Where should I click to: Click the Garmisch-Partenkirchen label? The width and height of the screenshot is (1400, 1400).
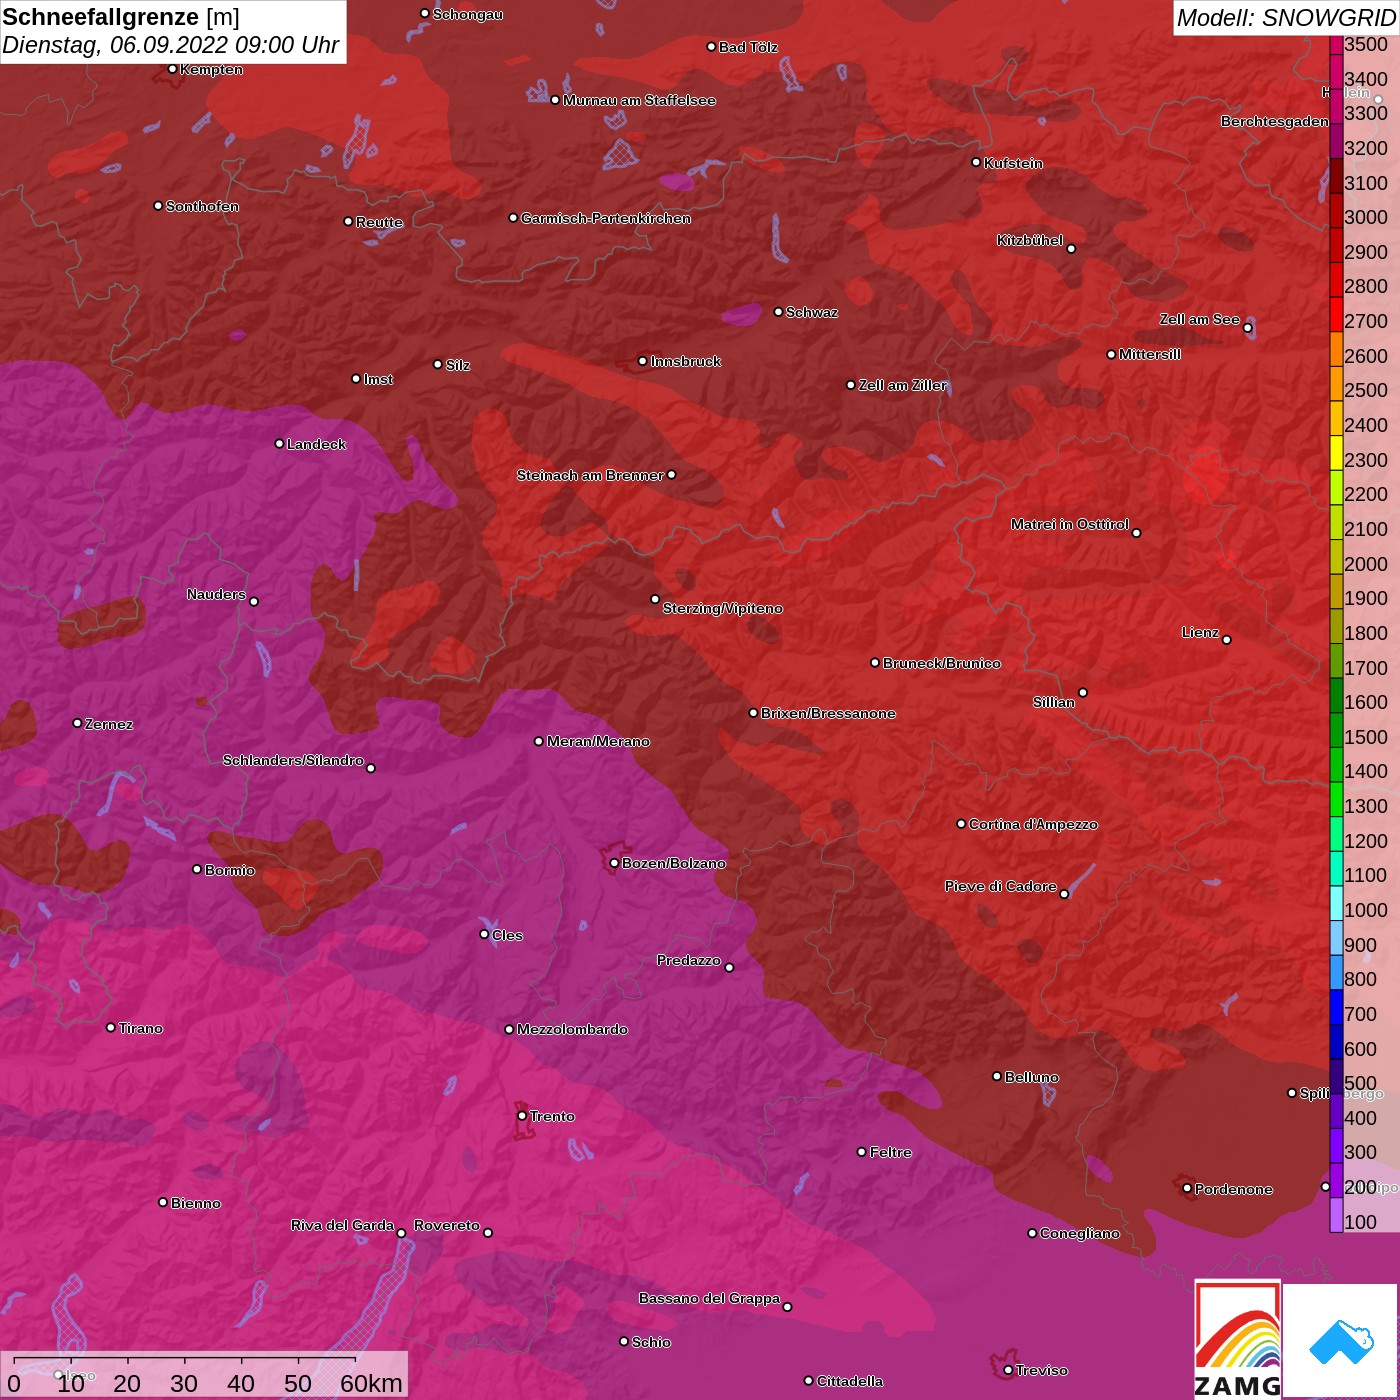(606, 218)
